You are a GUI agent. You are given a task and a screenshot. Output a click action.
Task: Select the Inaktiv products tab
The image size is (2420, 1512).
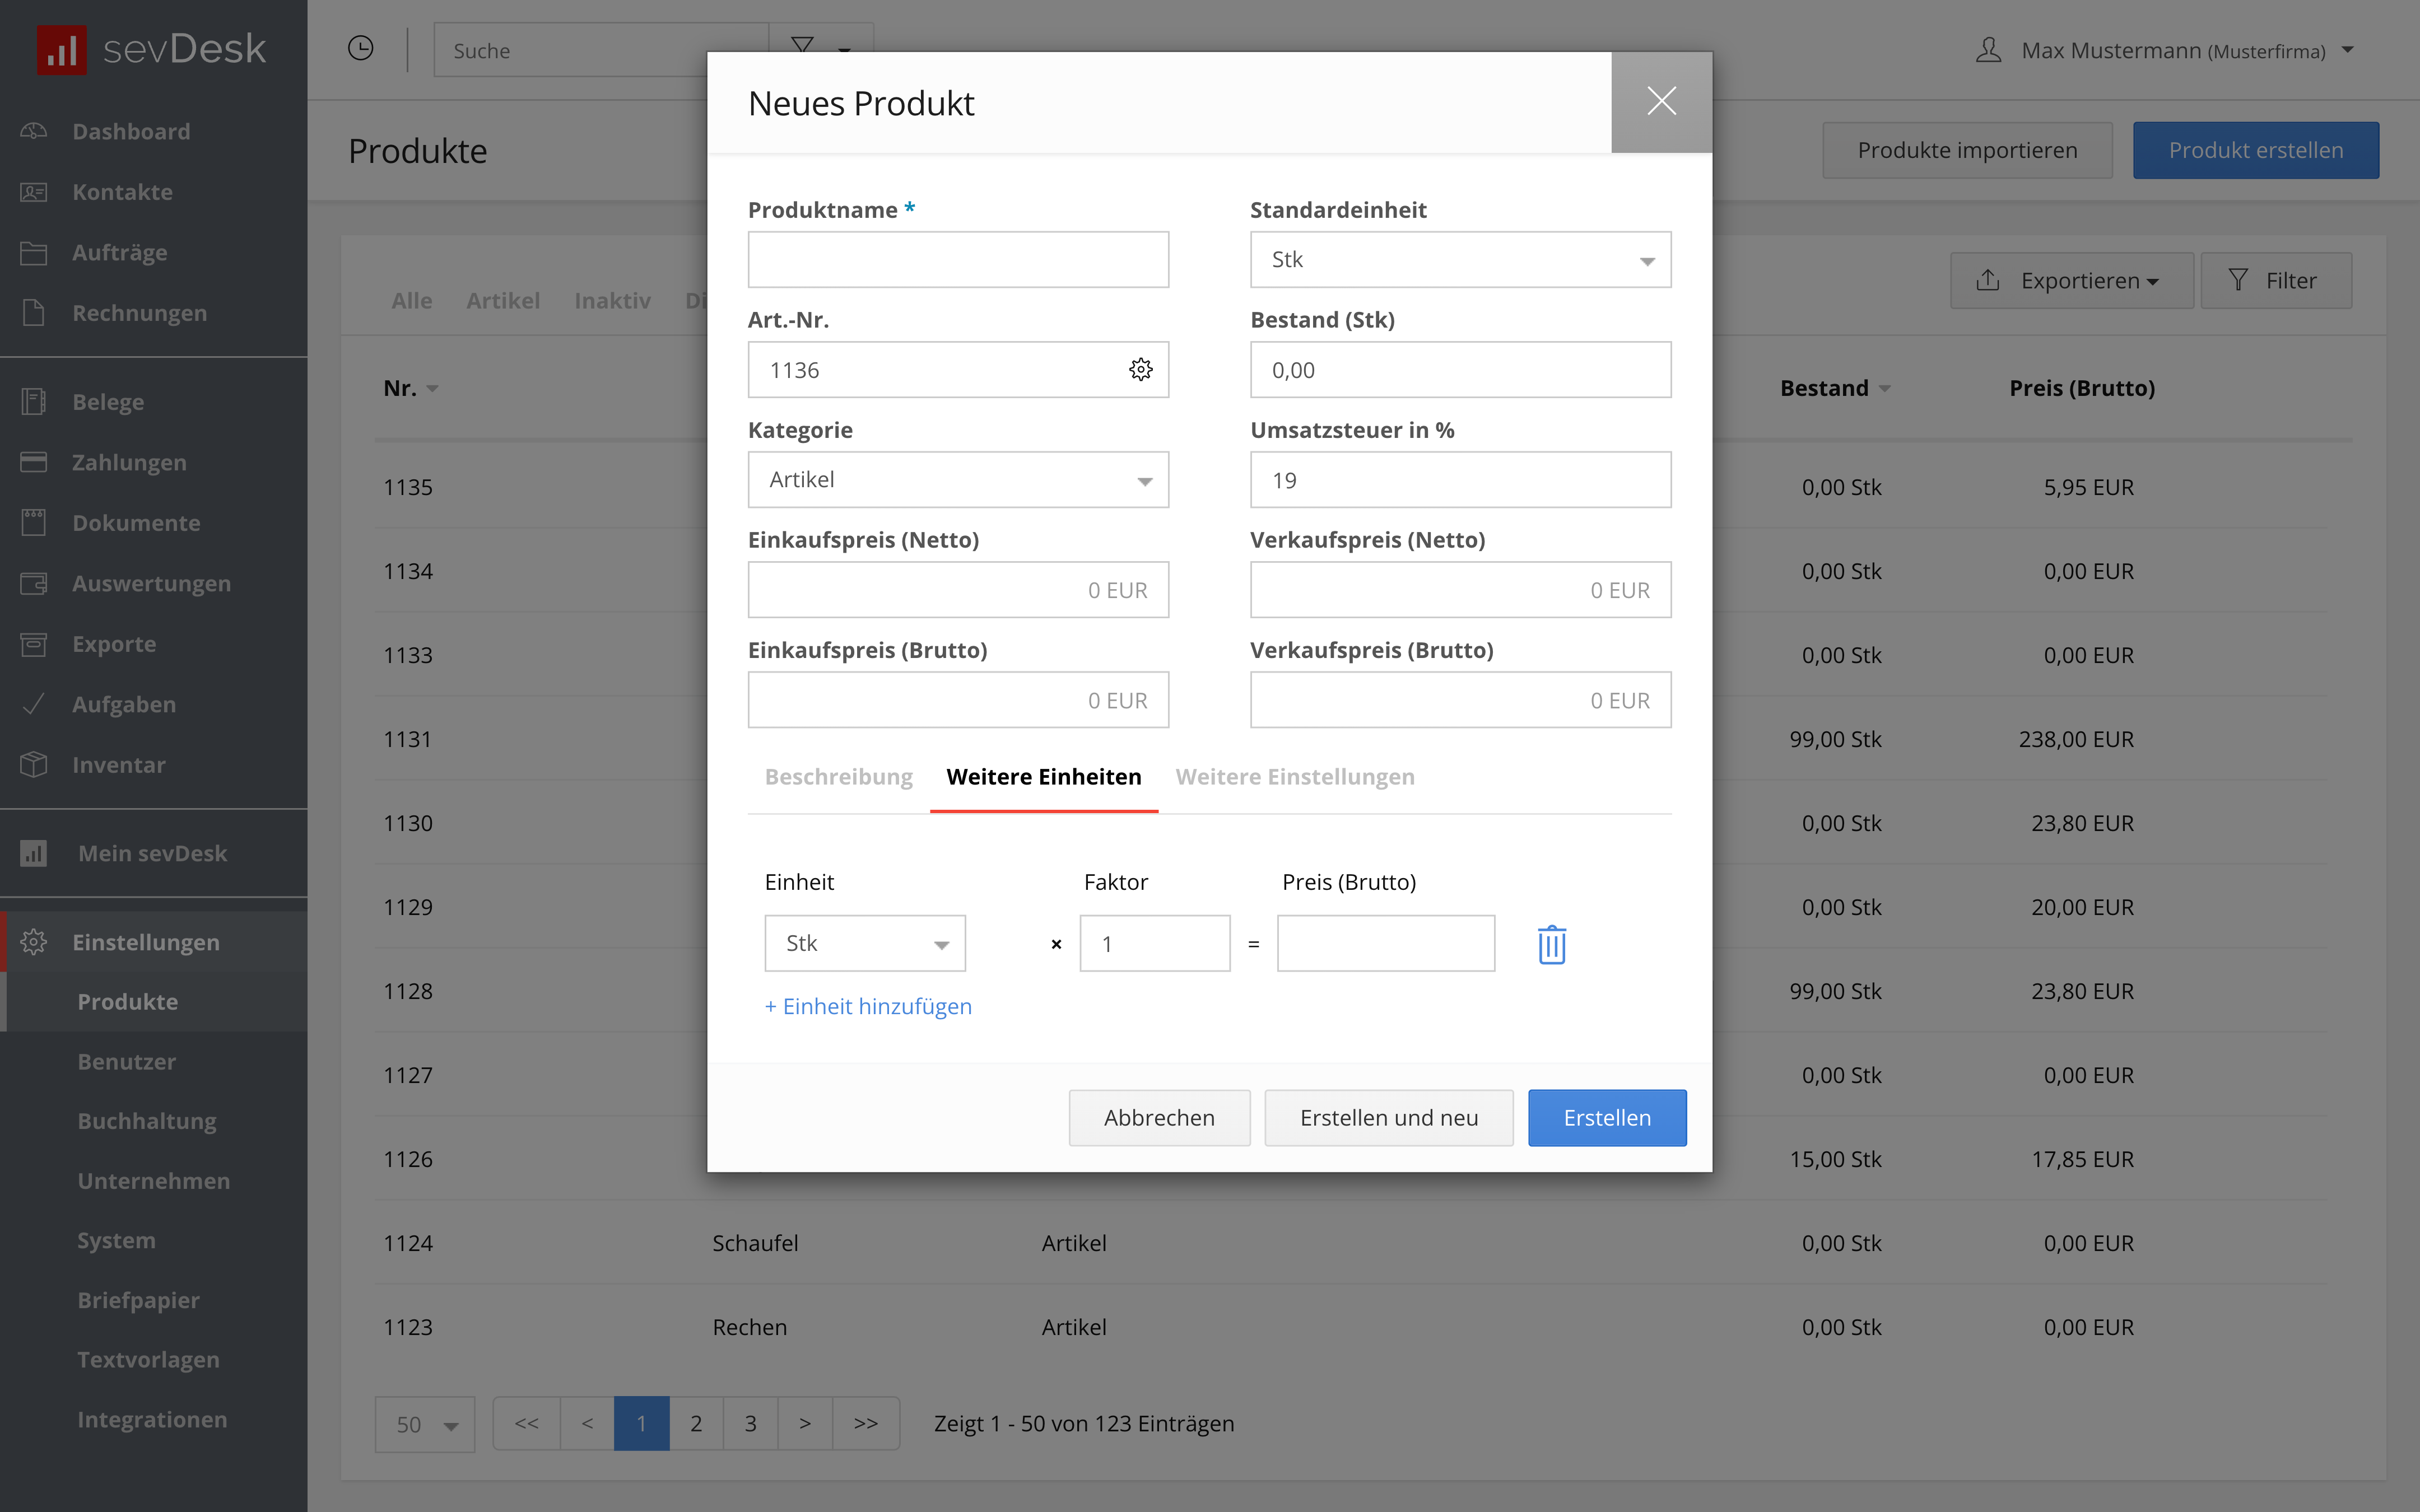click(x=612, y=300)
